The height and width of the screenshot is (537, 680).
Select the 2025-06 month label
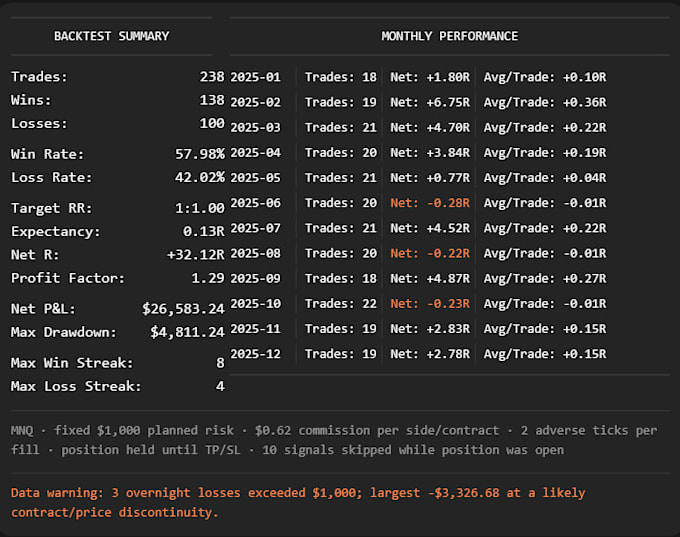point(255,203)
